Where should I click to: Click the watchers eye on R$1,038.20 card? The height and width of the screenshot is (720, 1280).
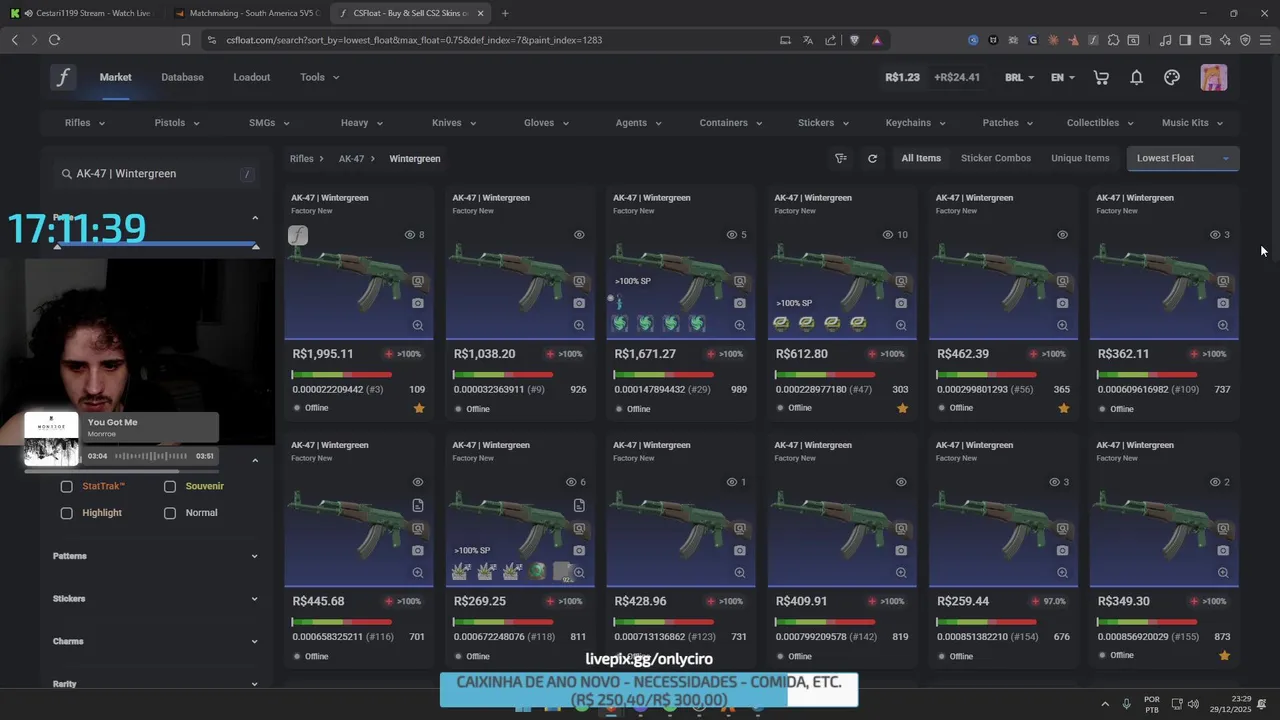pyautogui.click(x=579, y=235)
